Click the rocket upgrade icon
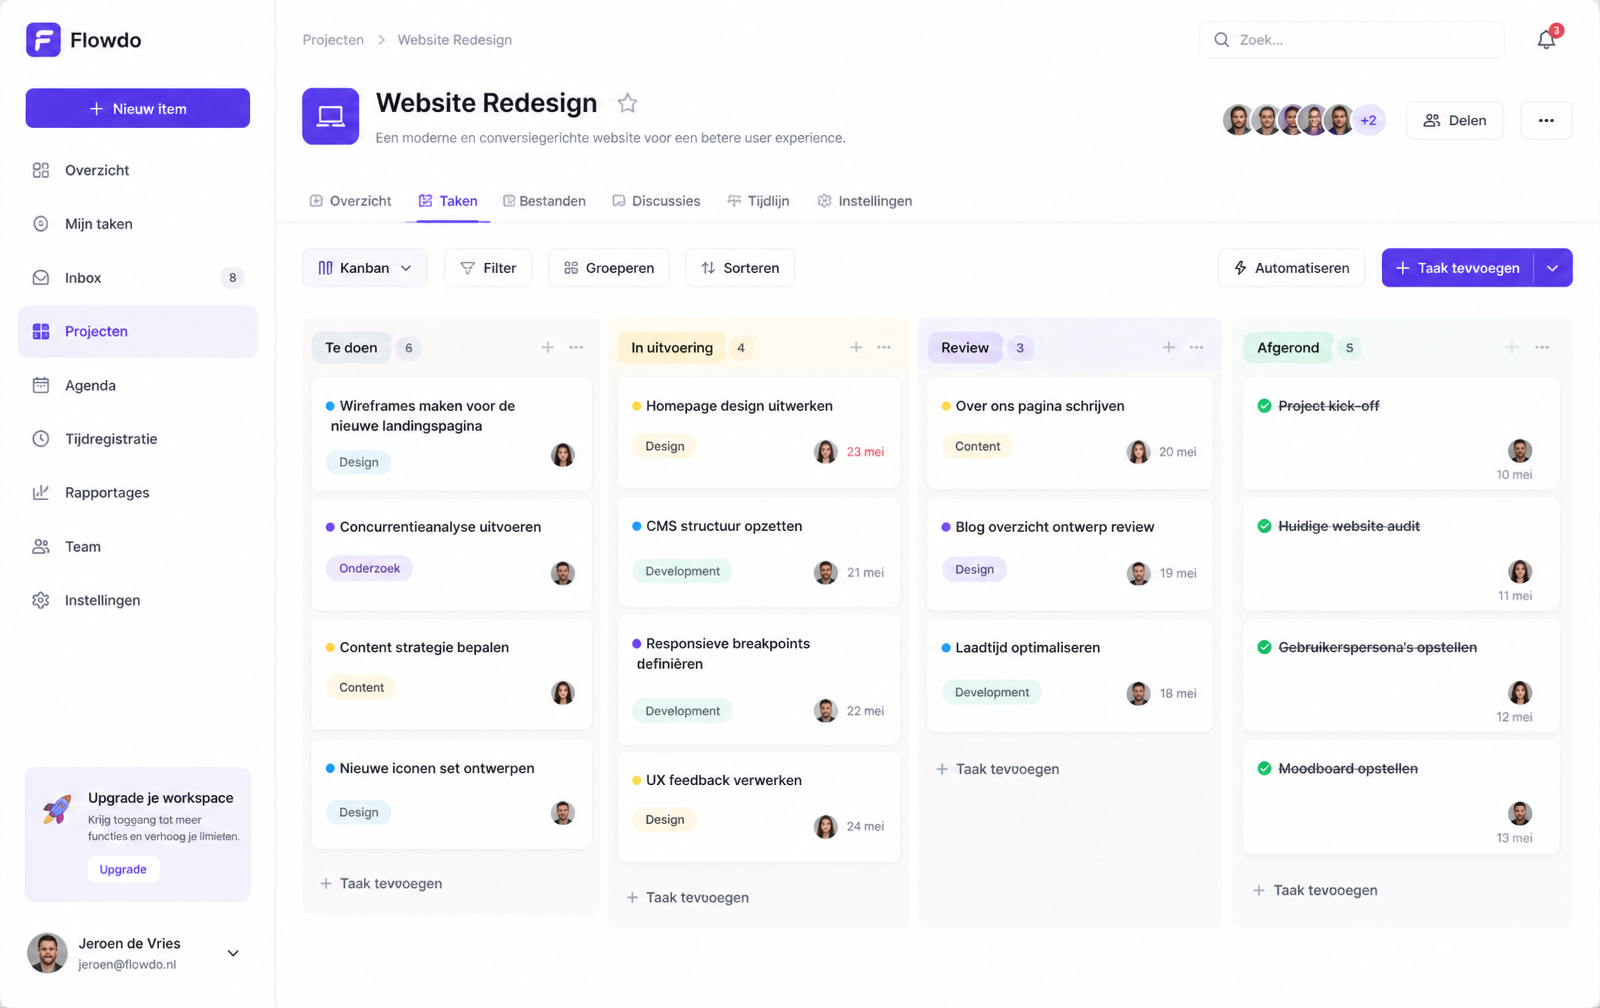Screen dimensions: 1600x1008 pyautogui.click(x=57, y=809)
